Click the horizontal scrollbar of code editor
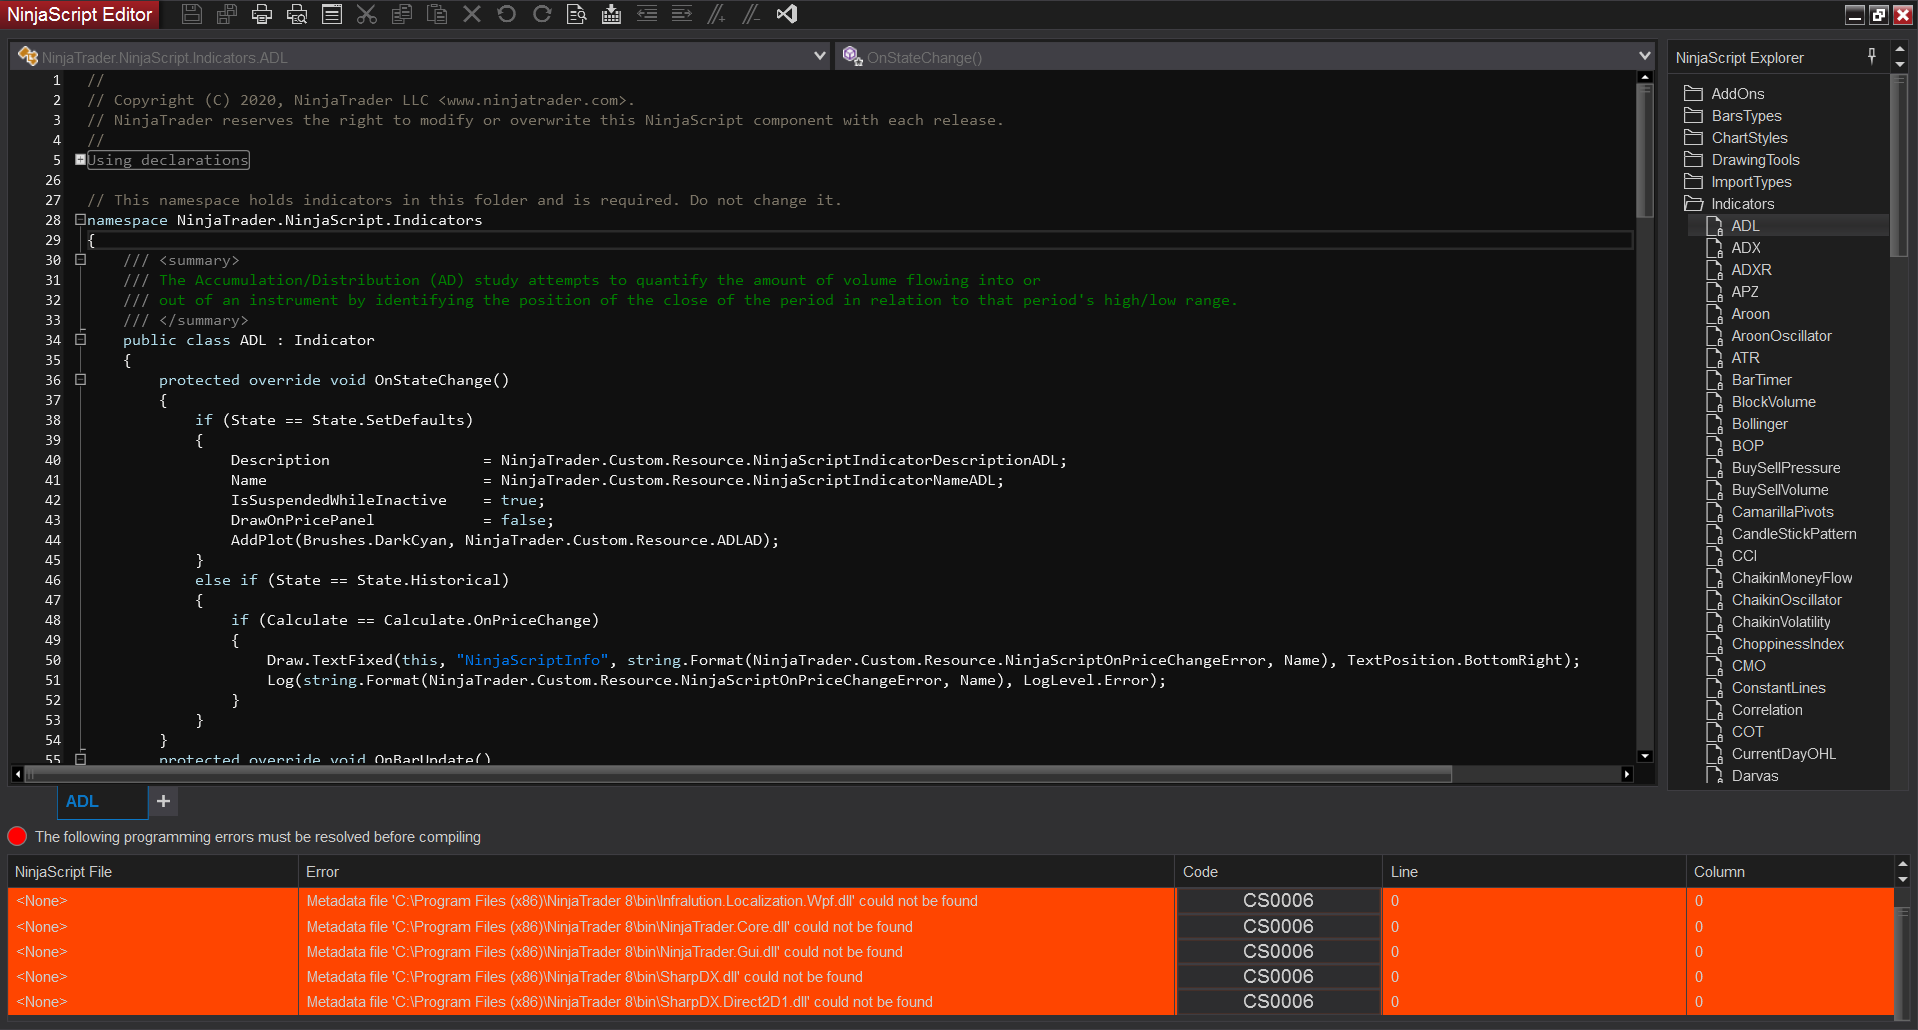The height and width of the screenshot is (1030, 1918). [x=740, y=774]
